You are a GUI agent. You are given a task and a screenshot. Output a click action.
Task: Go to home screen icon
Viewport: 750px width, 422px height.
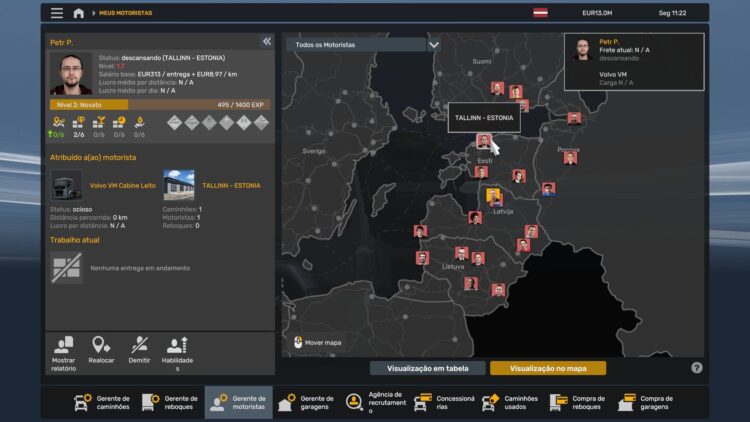pyautogui.click(x=78, y=13)
